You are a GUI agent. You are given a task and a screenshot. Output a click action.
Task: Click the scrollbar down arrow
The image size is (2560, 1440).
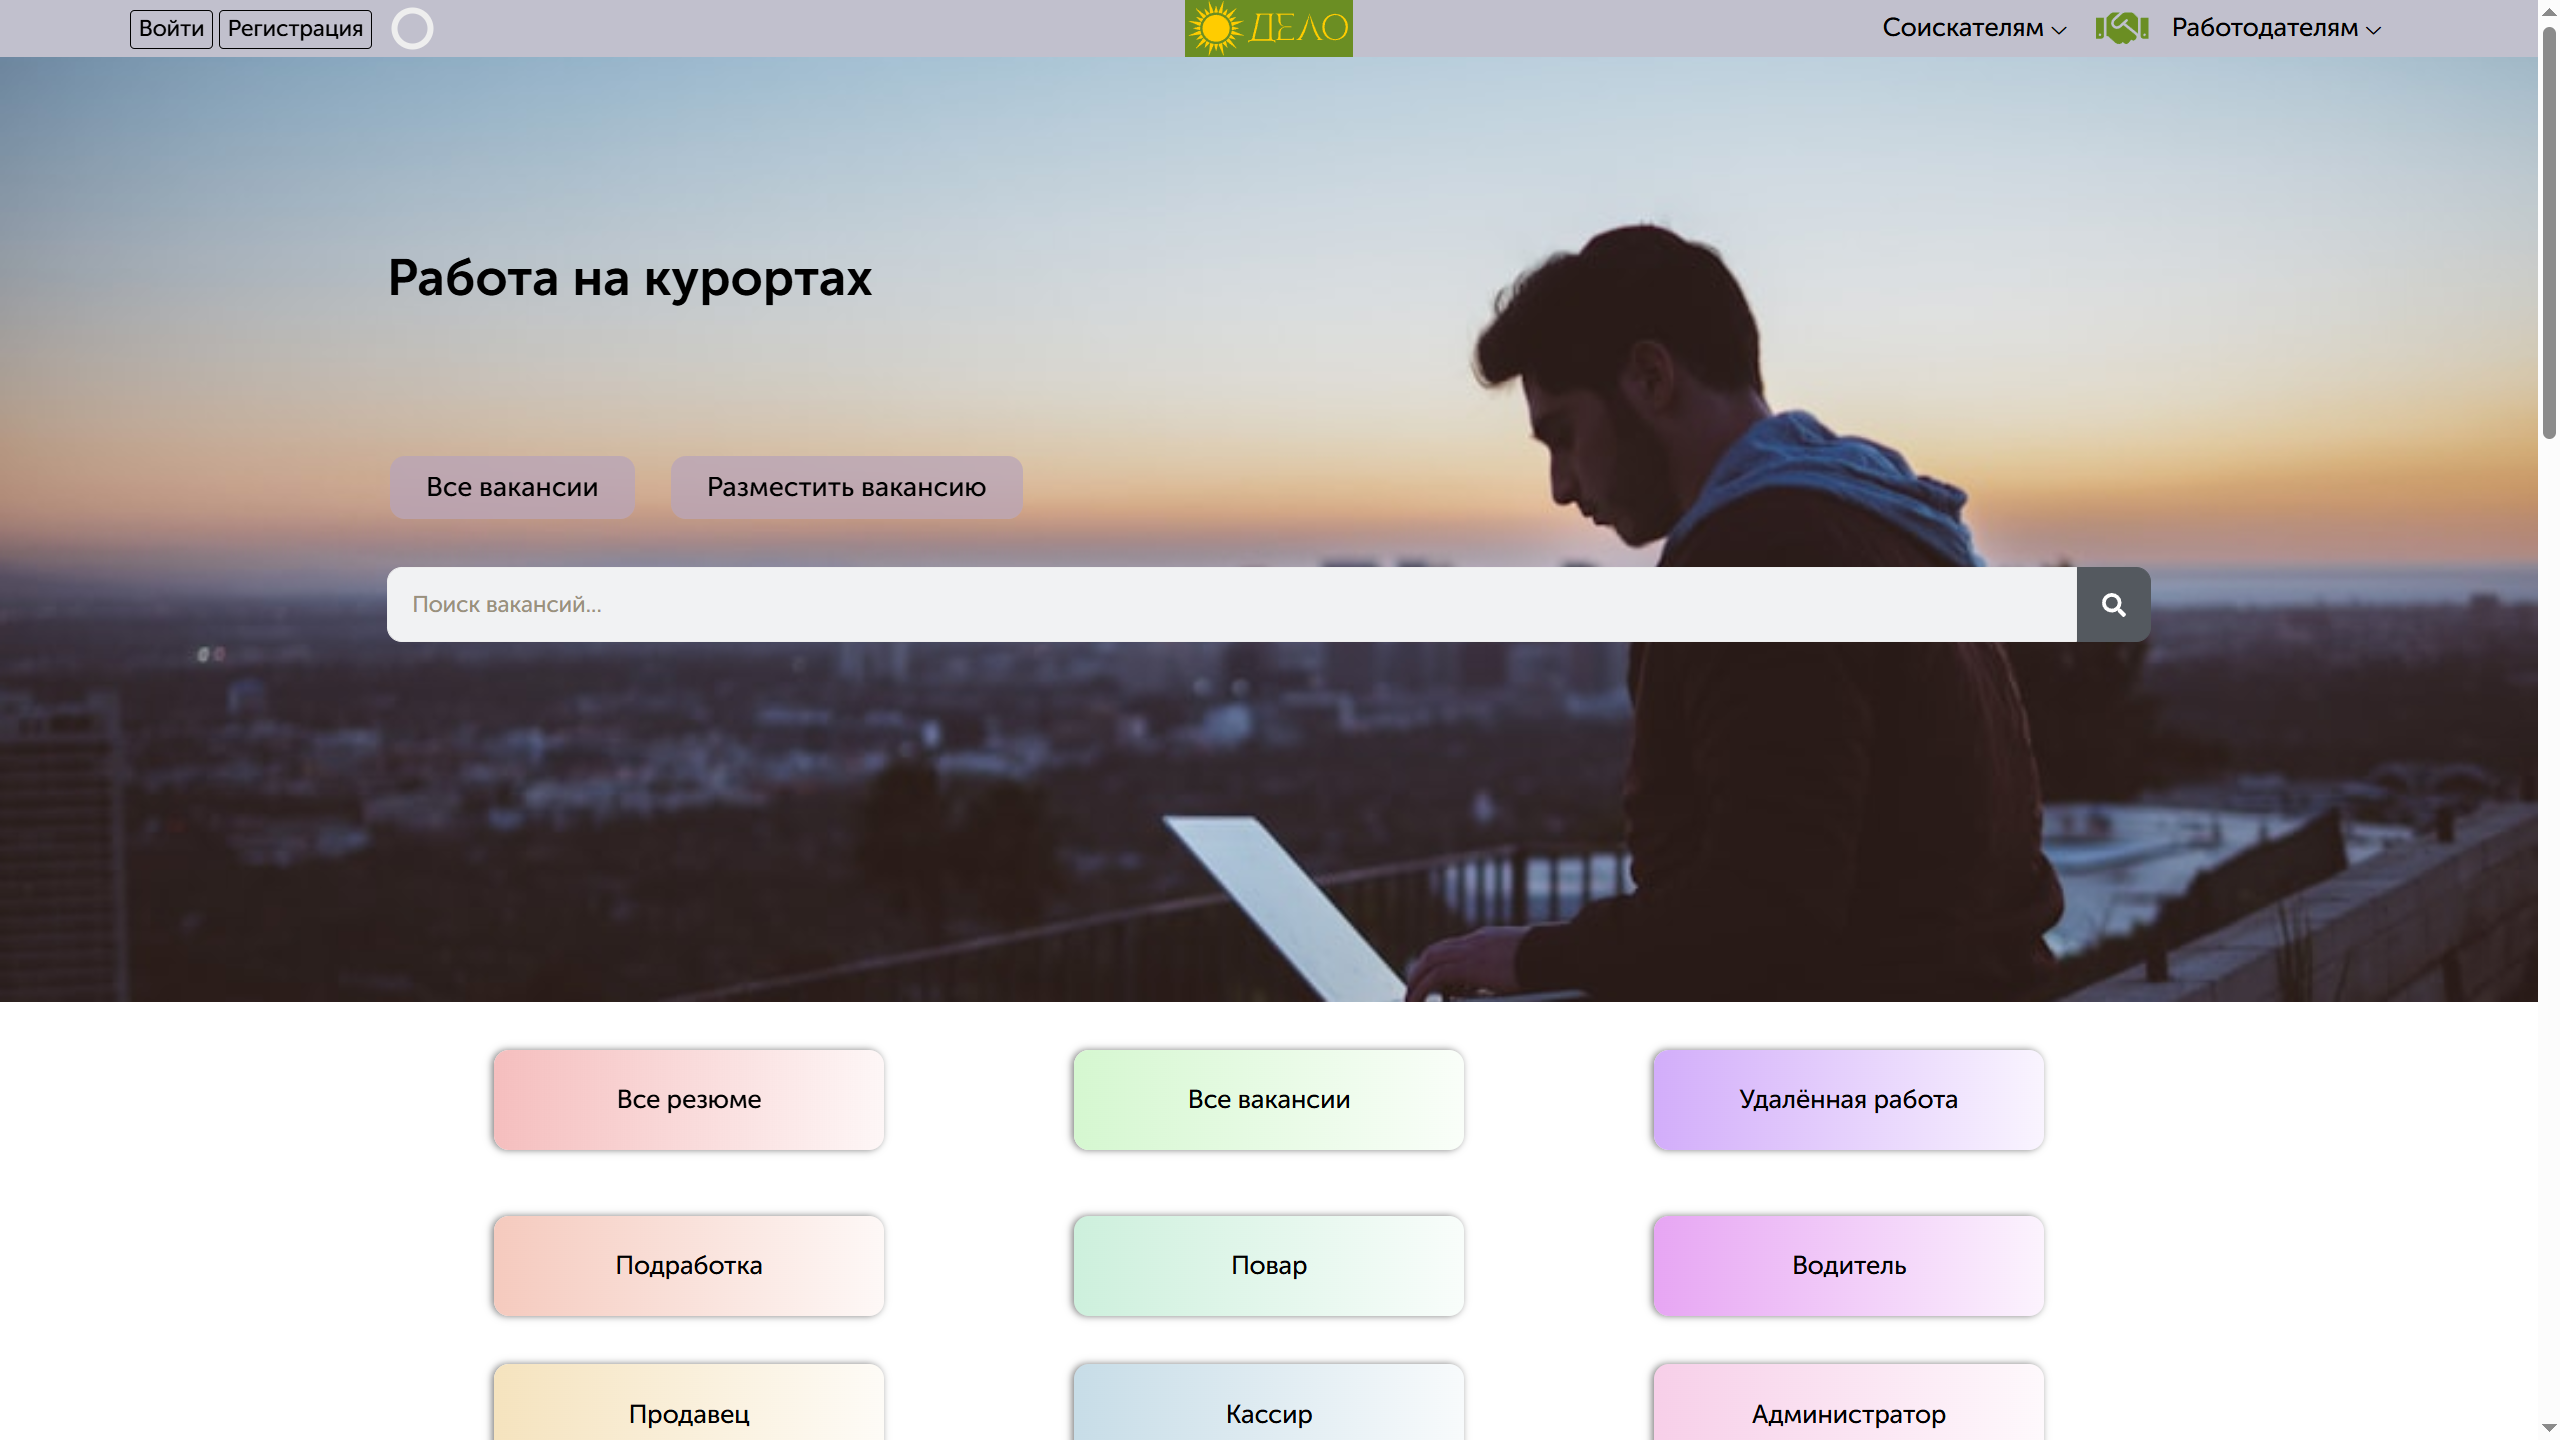tap(2549, 1428)
